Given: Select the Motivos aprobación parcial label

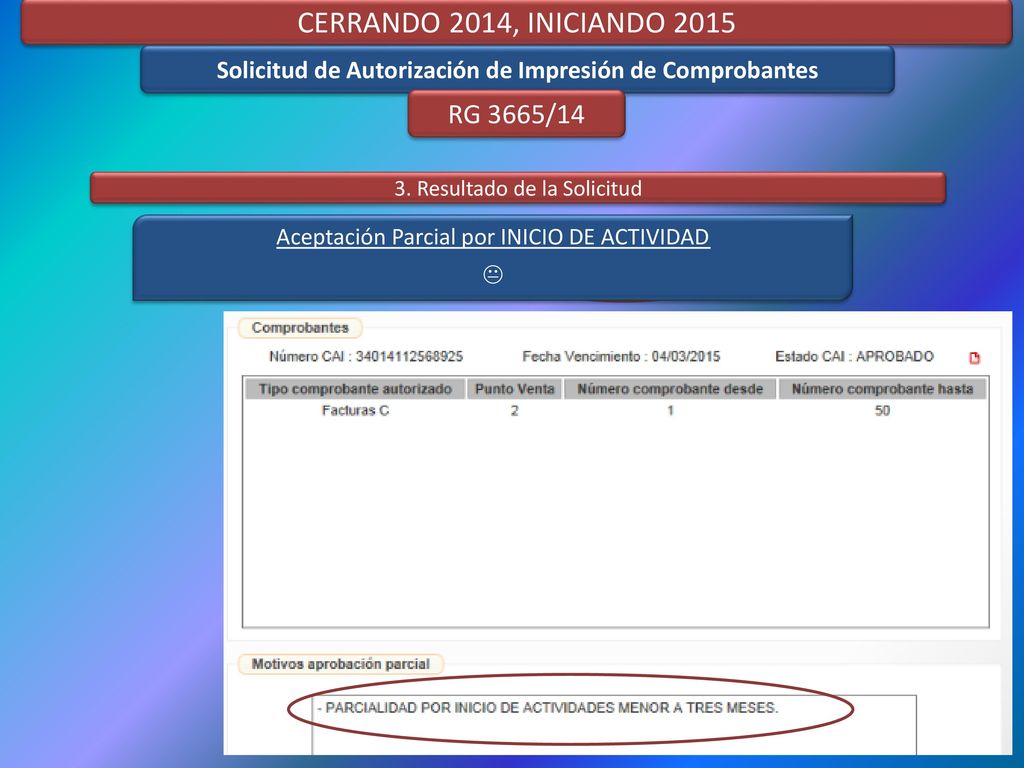Looking at the screenshot, I should click(340, 664).
